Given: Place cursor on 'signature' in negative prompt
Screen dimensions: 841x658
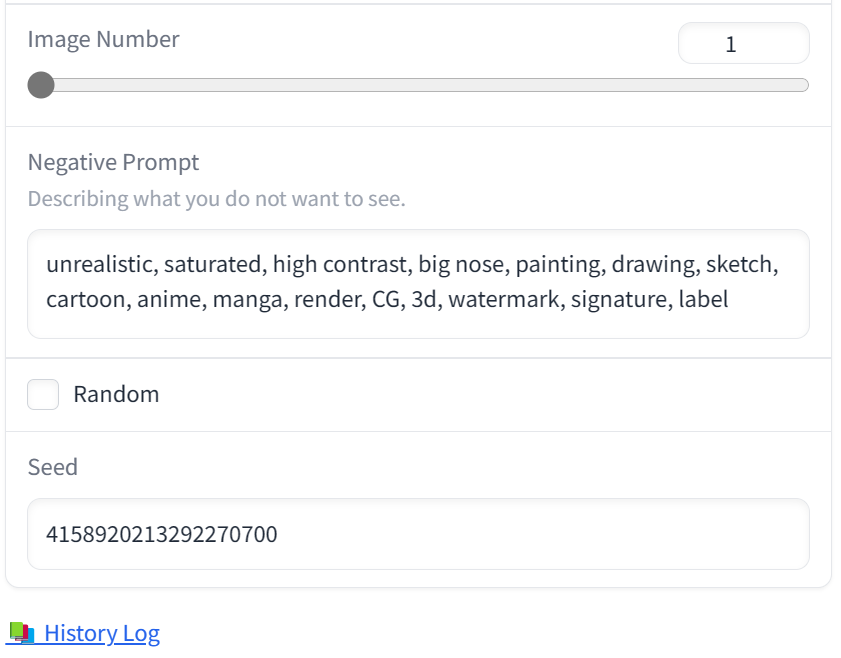Looking at the screenshot, I should [x=618, y=299].
